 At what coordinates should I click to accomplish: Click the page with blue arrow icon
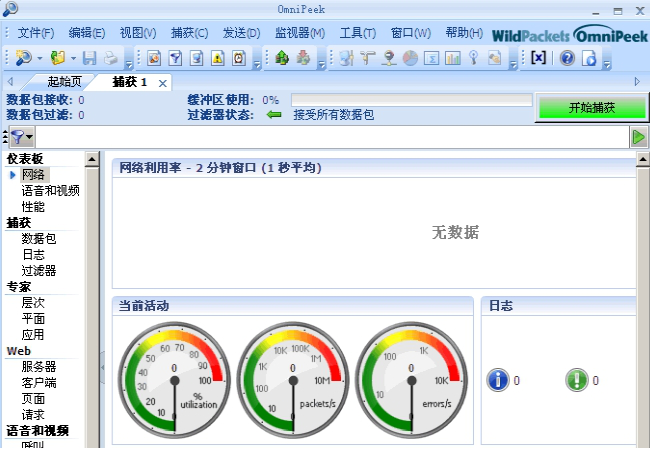tap(589, 58)
